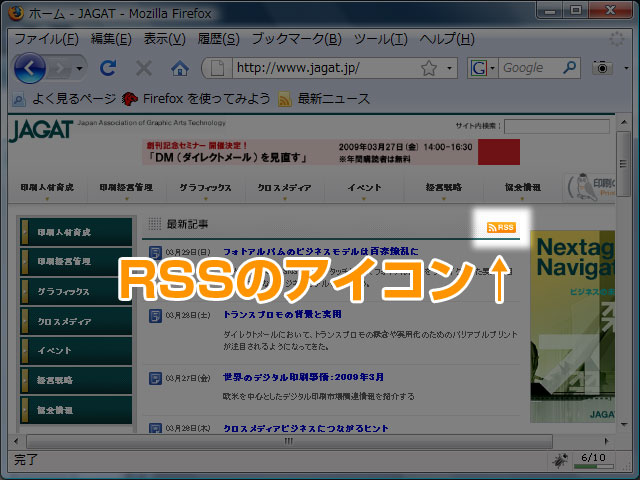This screenshot has height=480, width=640.
Task: Select イベント in left sidebar
Action: (76, 351)
